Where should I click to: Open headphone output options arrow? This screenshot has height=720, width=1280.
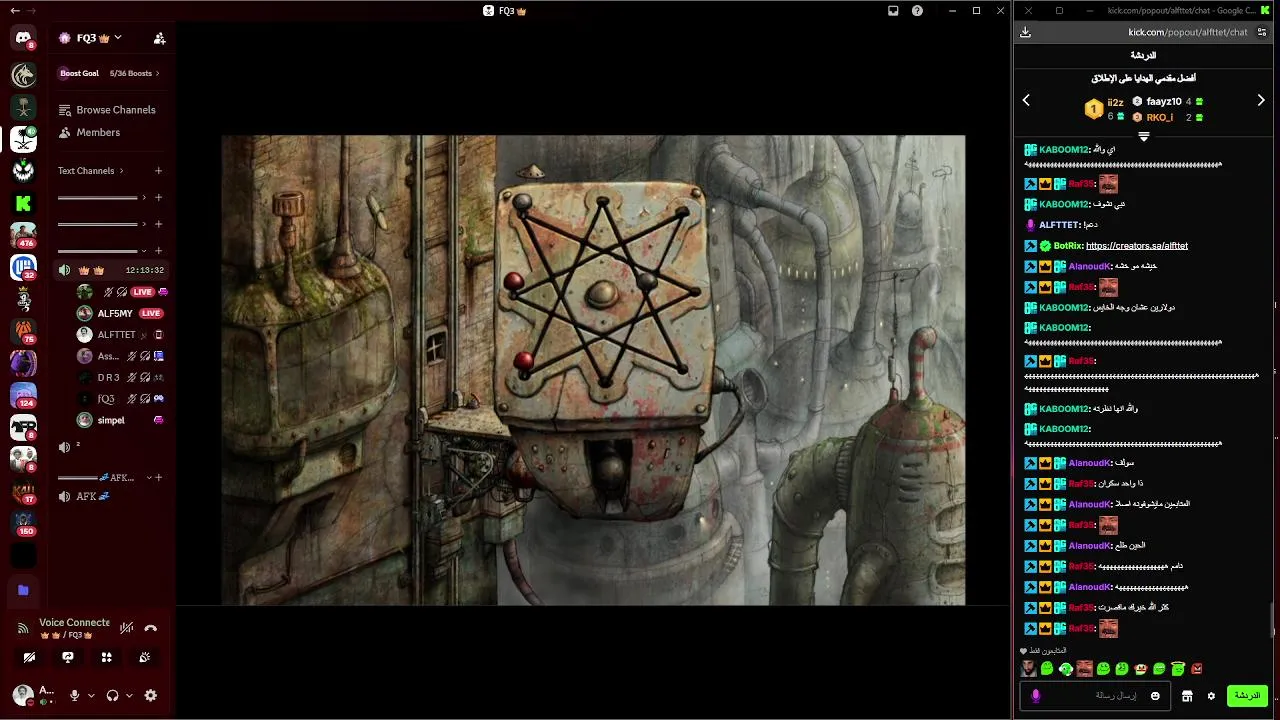(x=129, y=695)
